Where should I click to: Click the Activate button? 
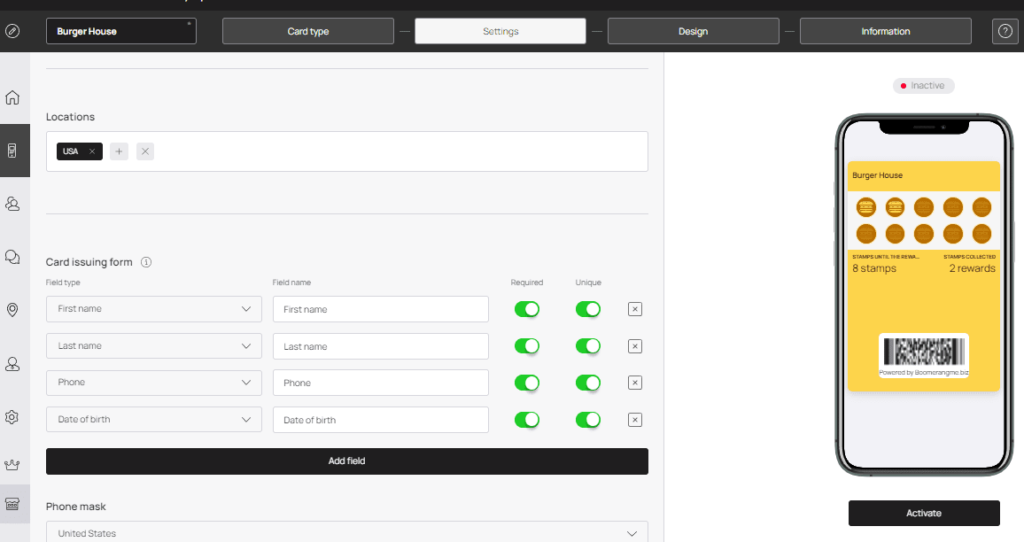click(x=923, y=513)
